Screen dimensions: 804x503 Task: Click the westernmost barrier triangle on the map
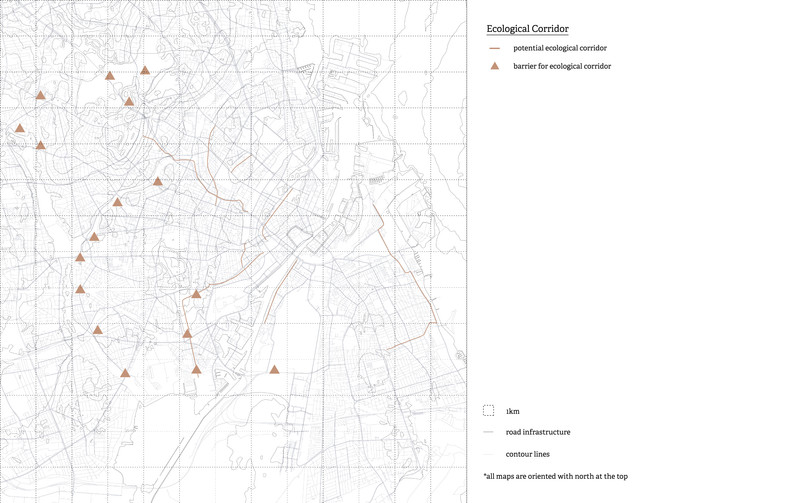tap(19, 128)
